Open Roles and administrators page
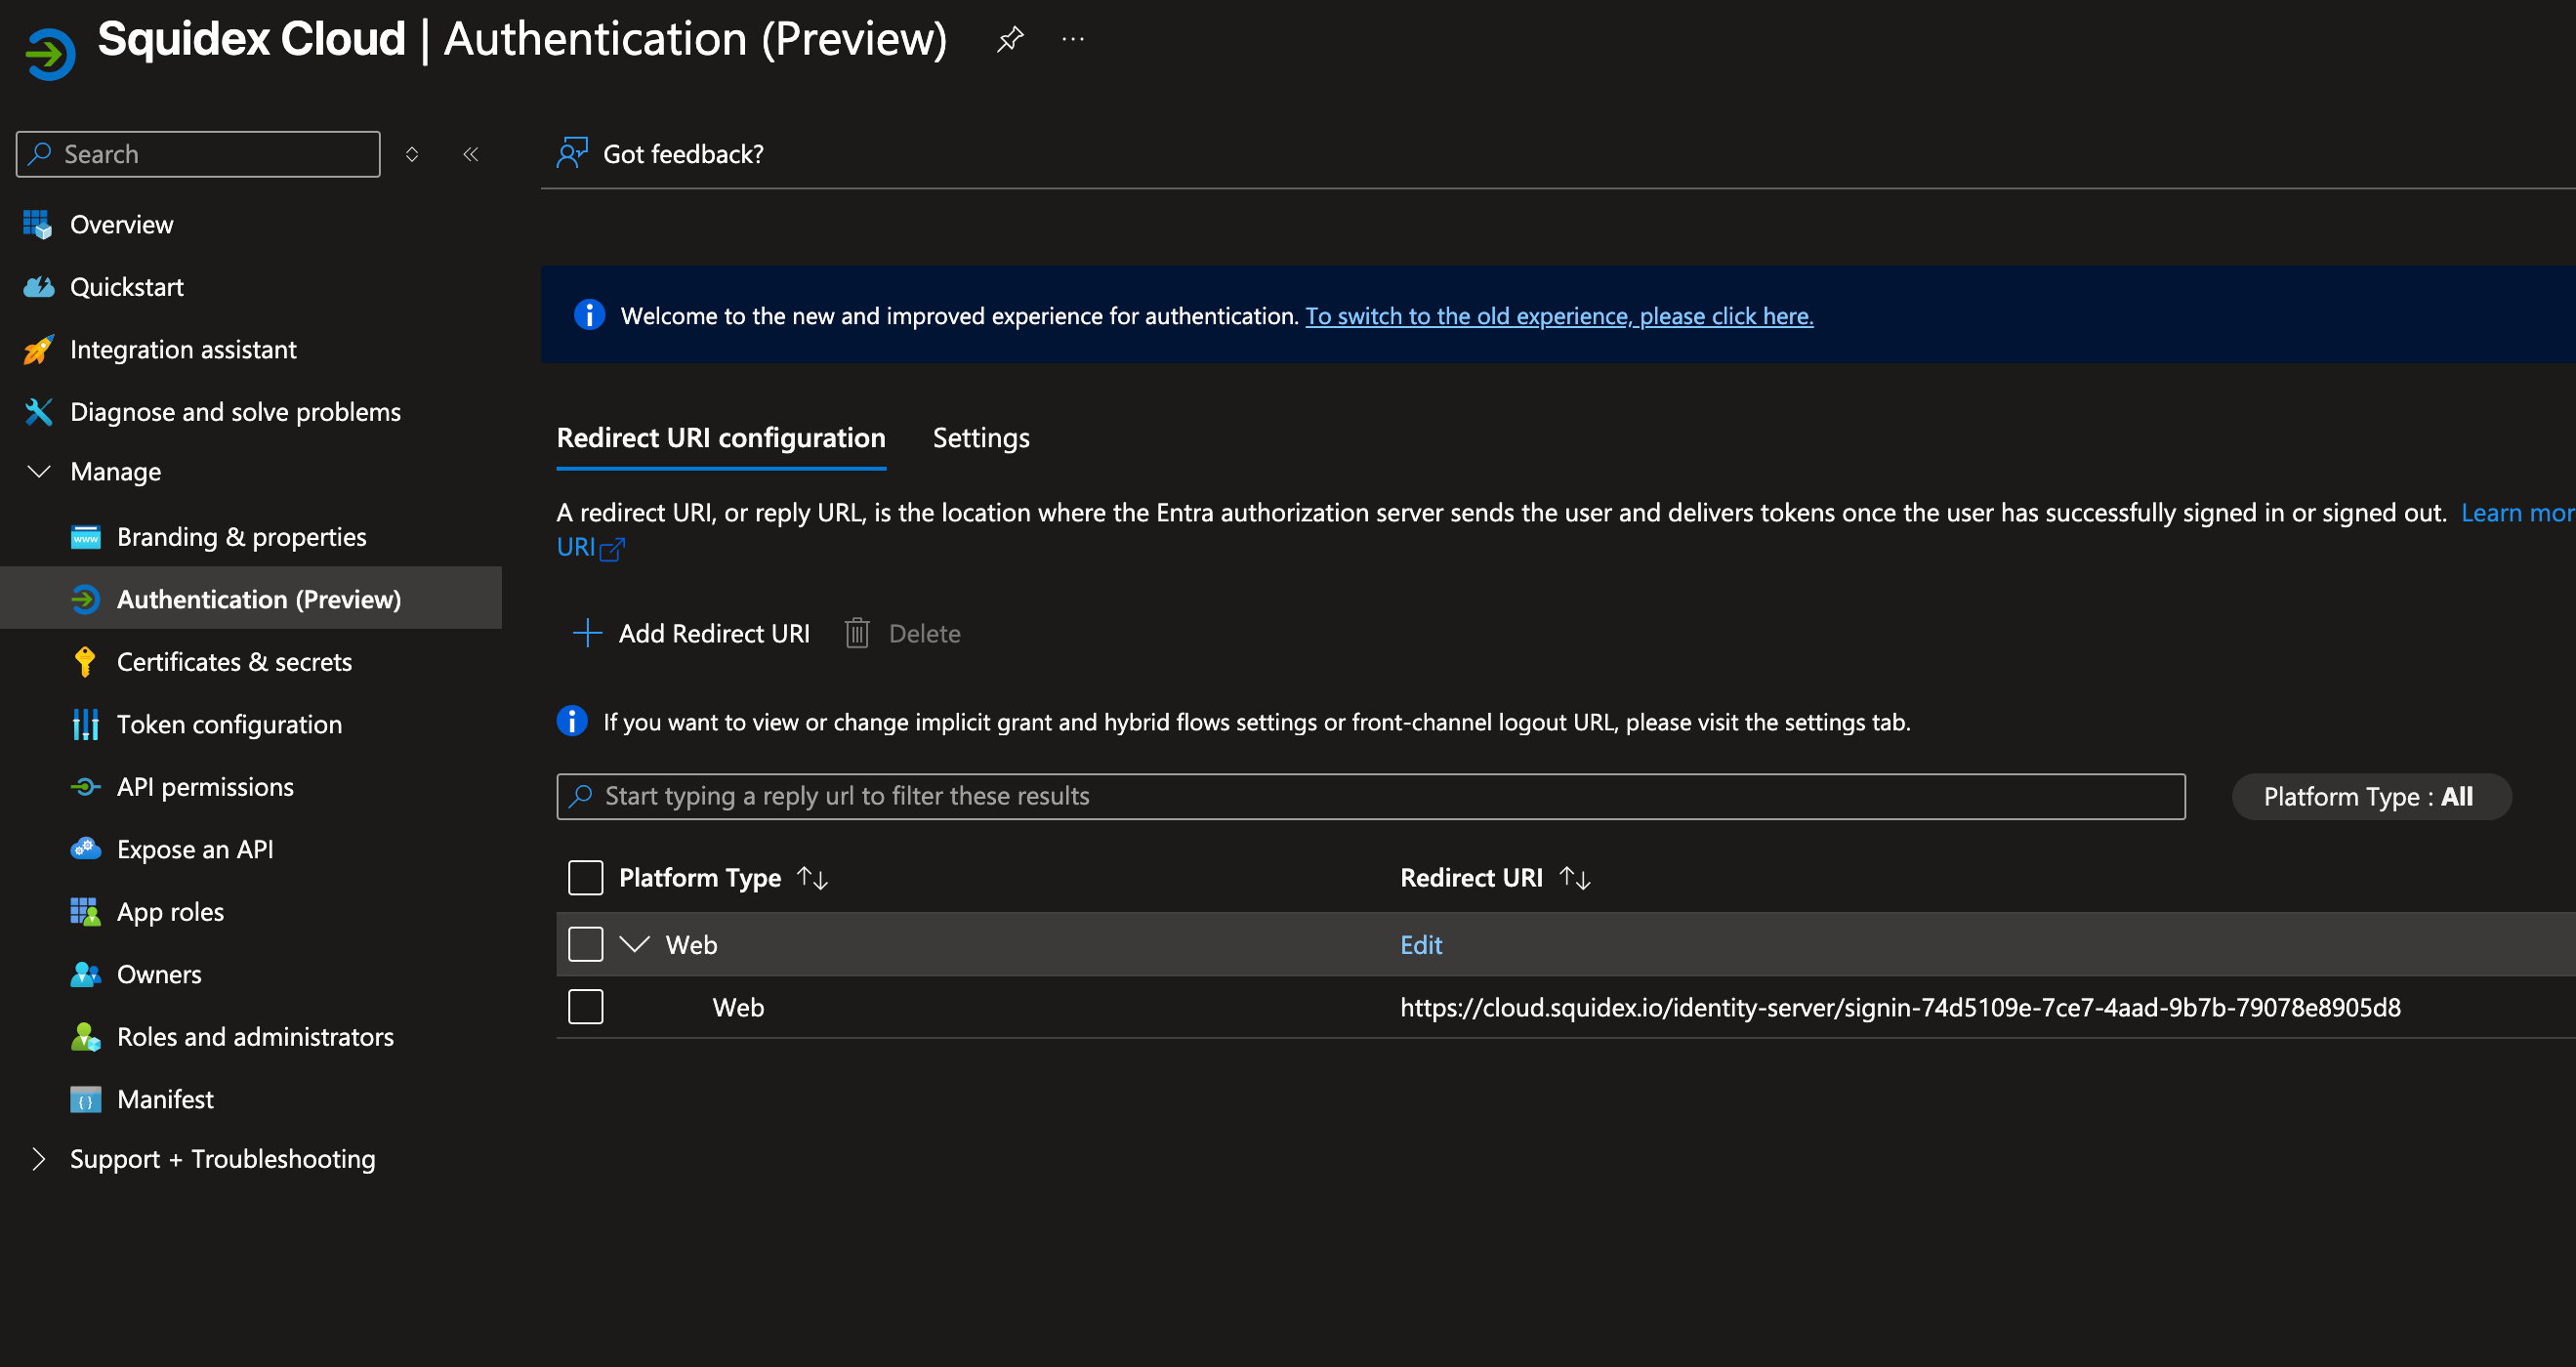Viewport: 2576px width, 1367px height. [255, 1037]
